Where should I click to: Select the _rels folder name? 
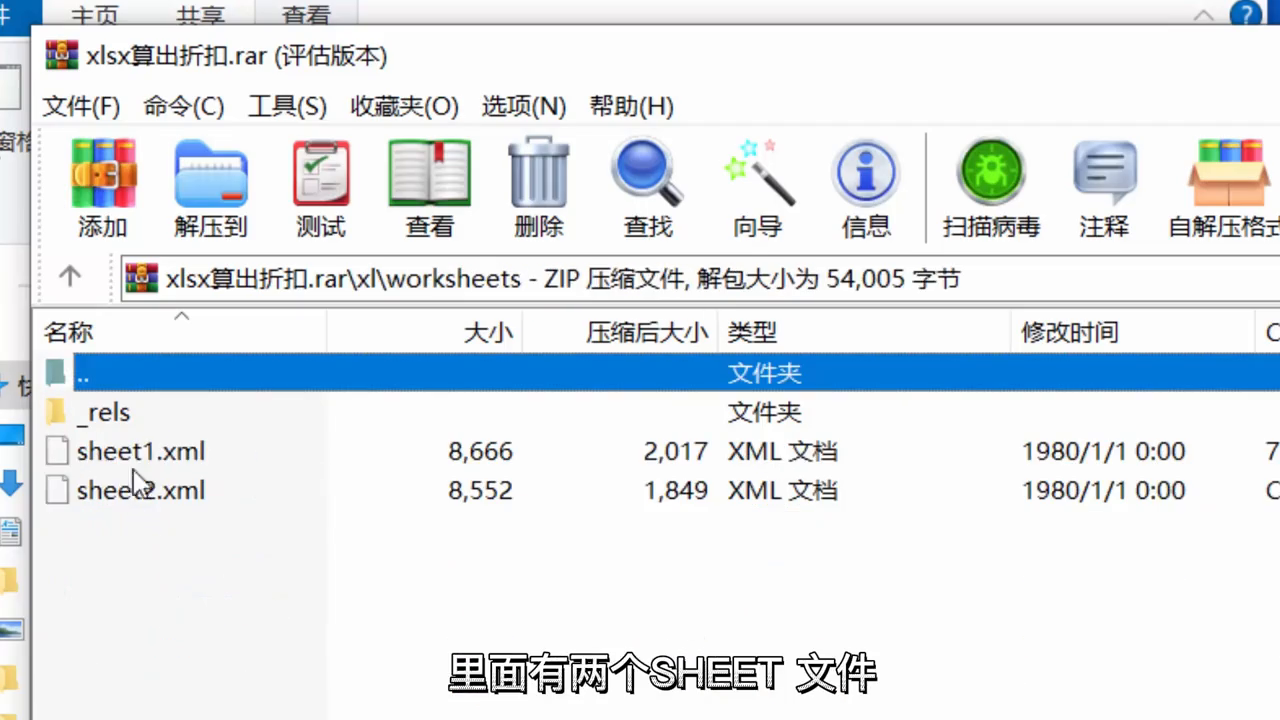[104, 412]
